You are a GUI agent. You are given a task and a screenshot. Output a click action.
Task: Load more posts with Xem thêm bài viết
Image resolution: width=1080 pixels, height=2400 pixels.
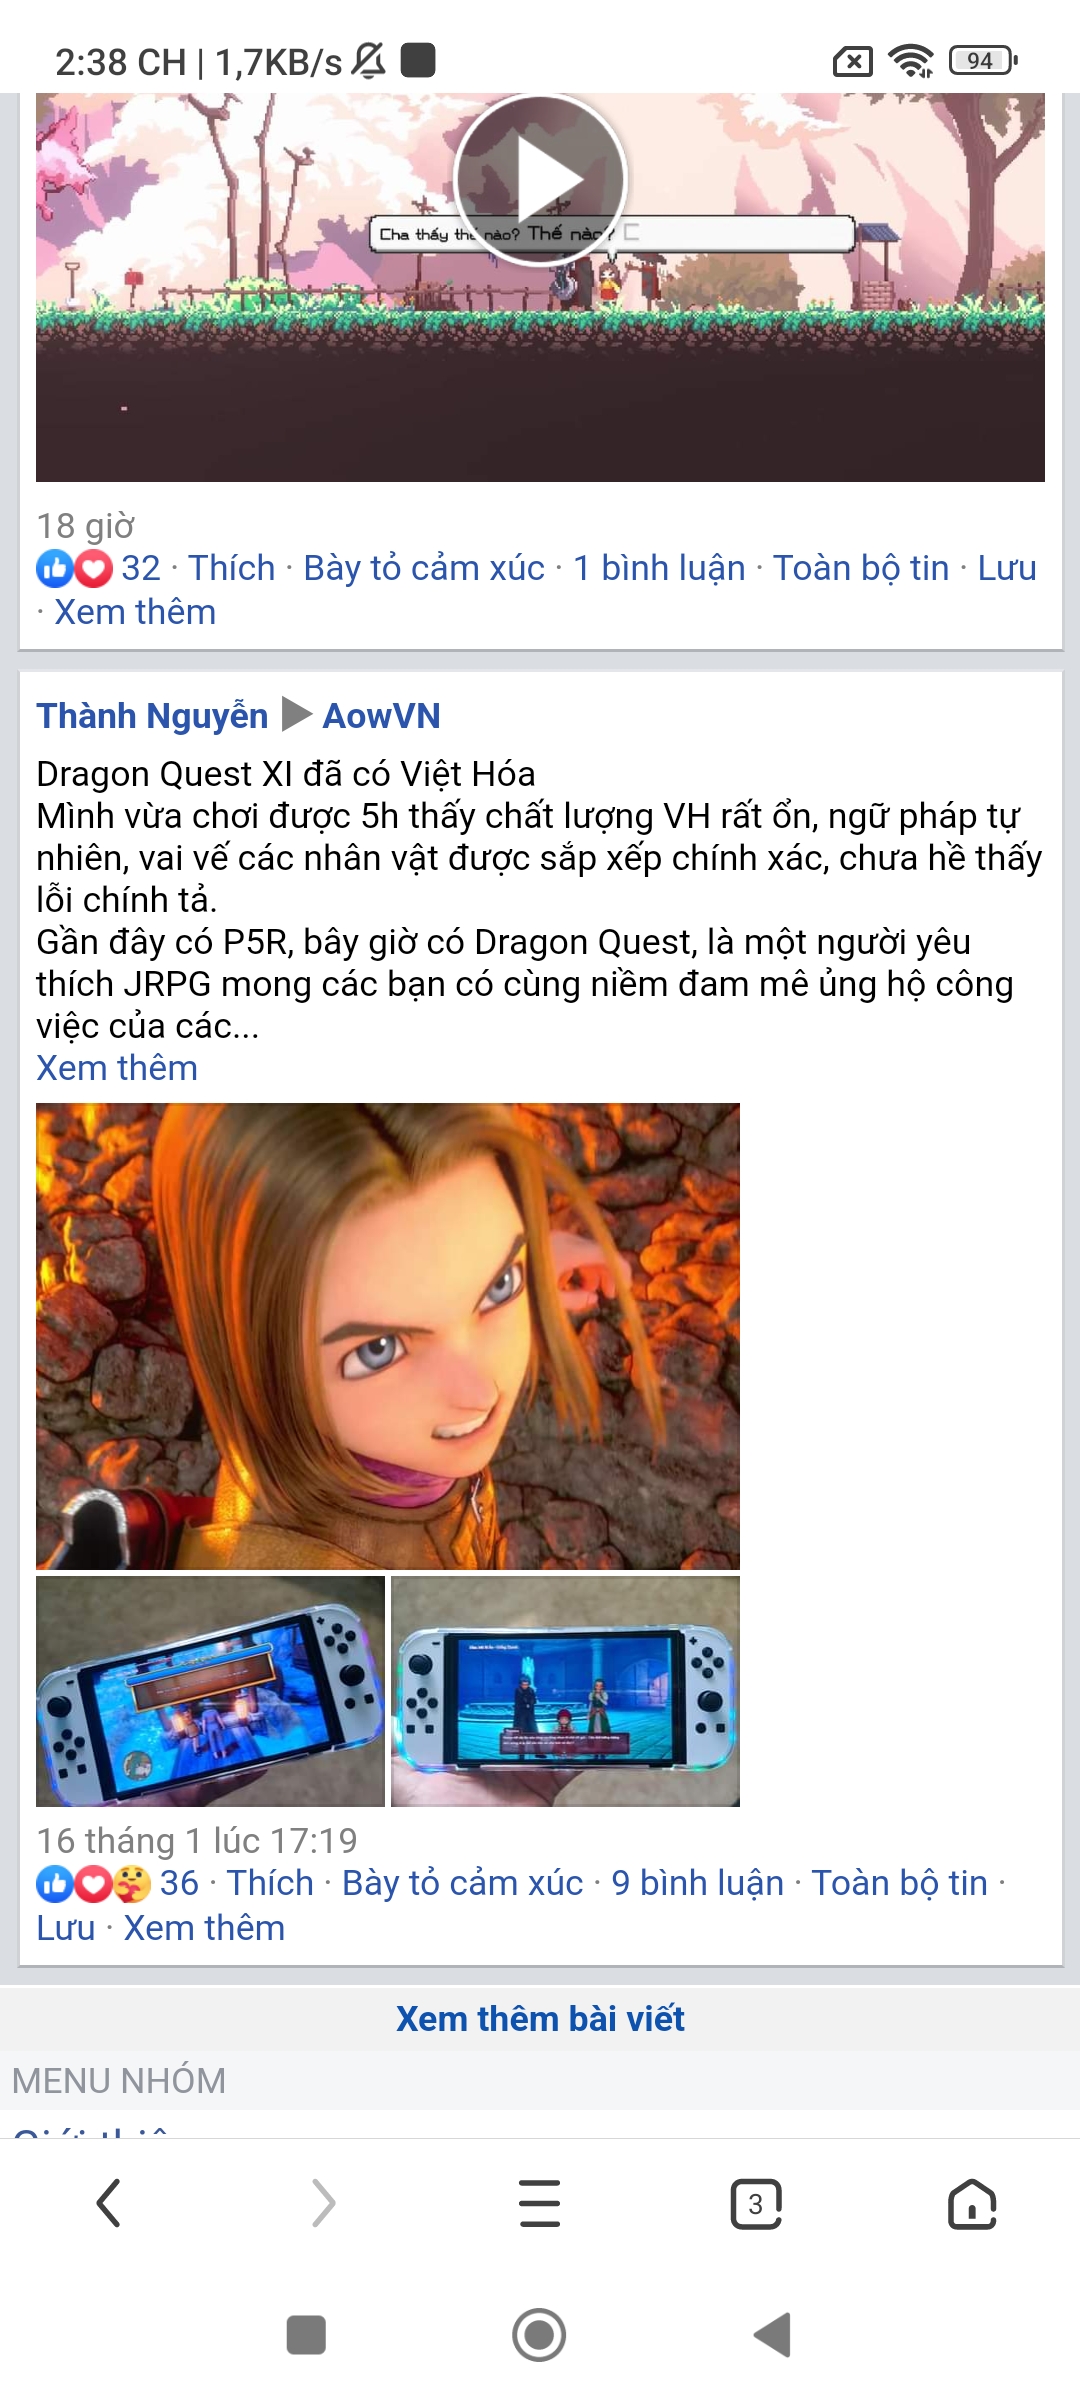coord(540,2019)
